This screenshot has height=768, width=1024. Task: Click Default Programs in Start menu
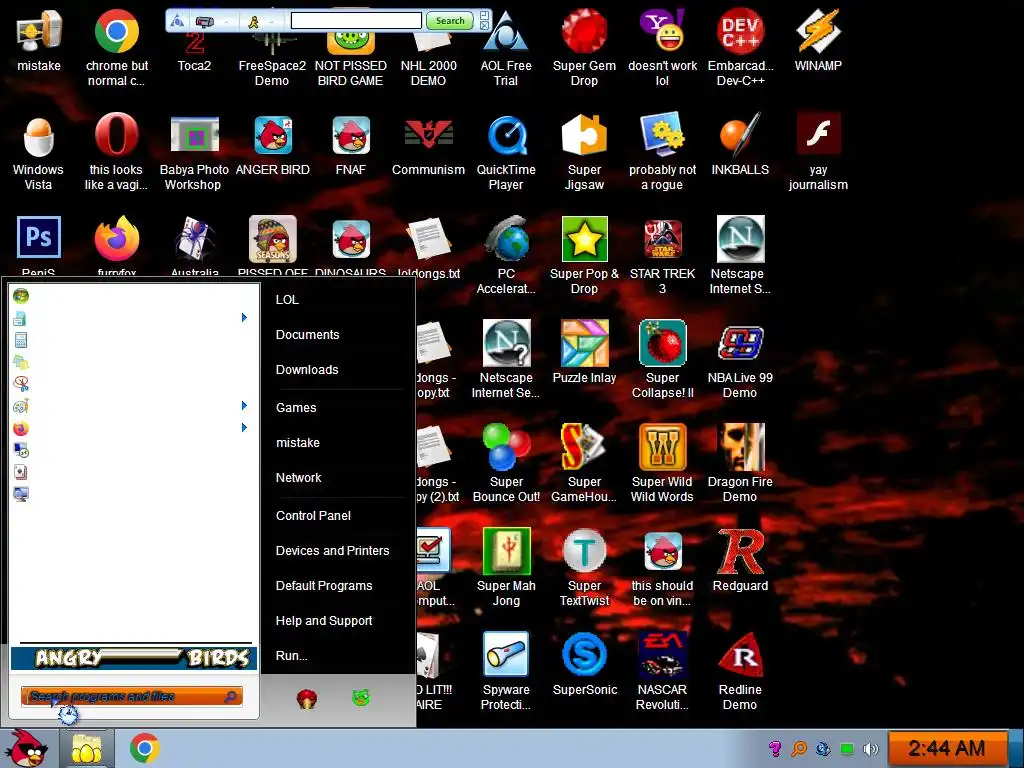(324, 586)
